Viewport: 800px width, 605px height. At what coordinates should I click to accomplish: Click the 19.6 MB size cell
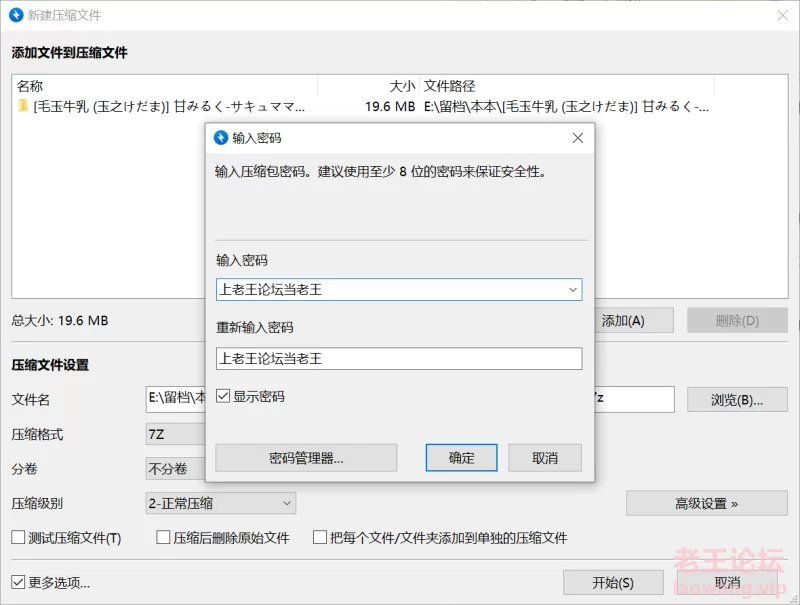pos(390,106)
